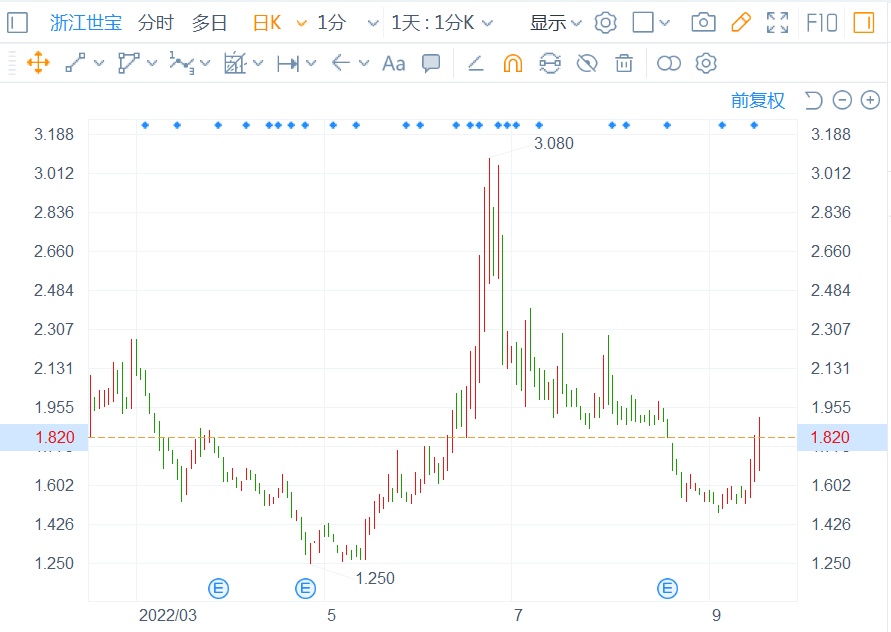The width and height of the screenshot is (891, 632).
Task: Switch to the 分时 view tab
Action: pos(155,23)
